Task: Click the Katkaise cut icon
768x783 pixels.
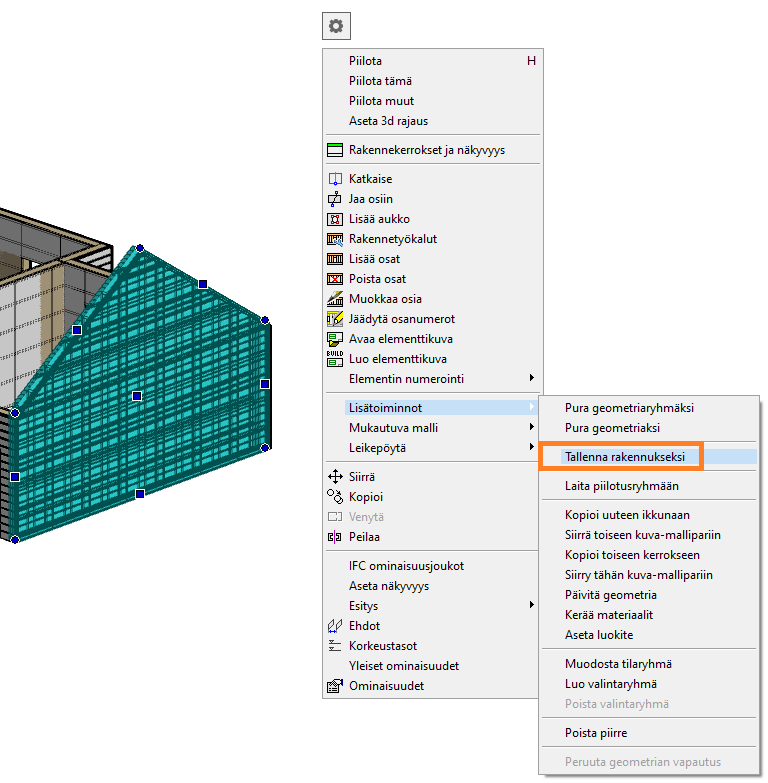Action: pos(335,179)
